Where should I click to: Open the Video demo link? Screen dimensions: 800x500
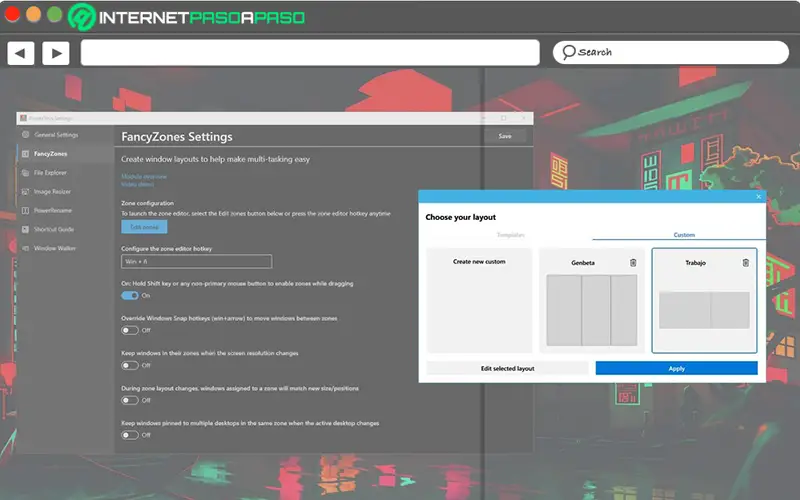[137, 184]
